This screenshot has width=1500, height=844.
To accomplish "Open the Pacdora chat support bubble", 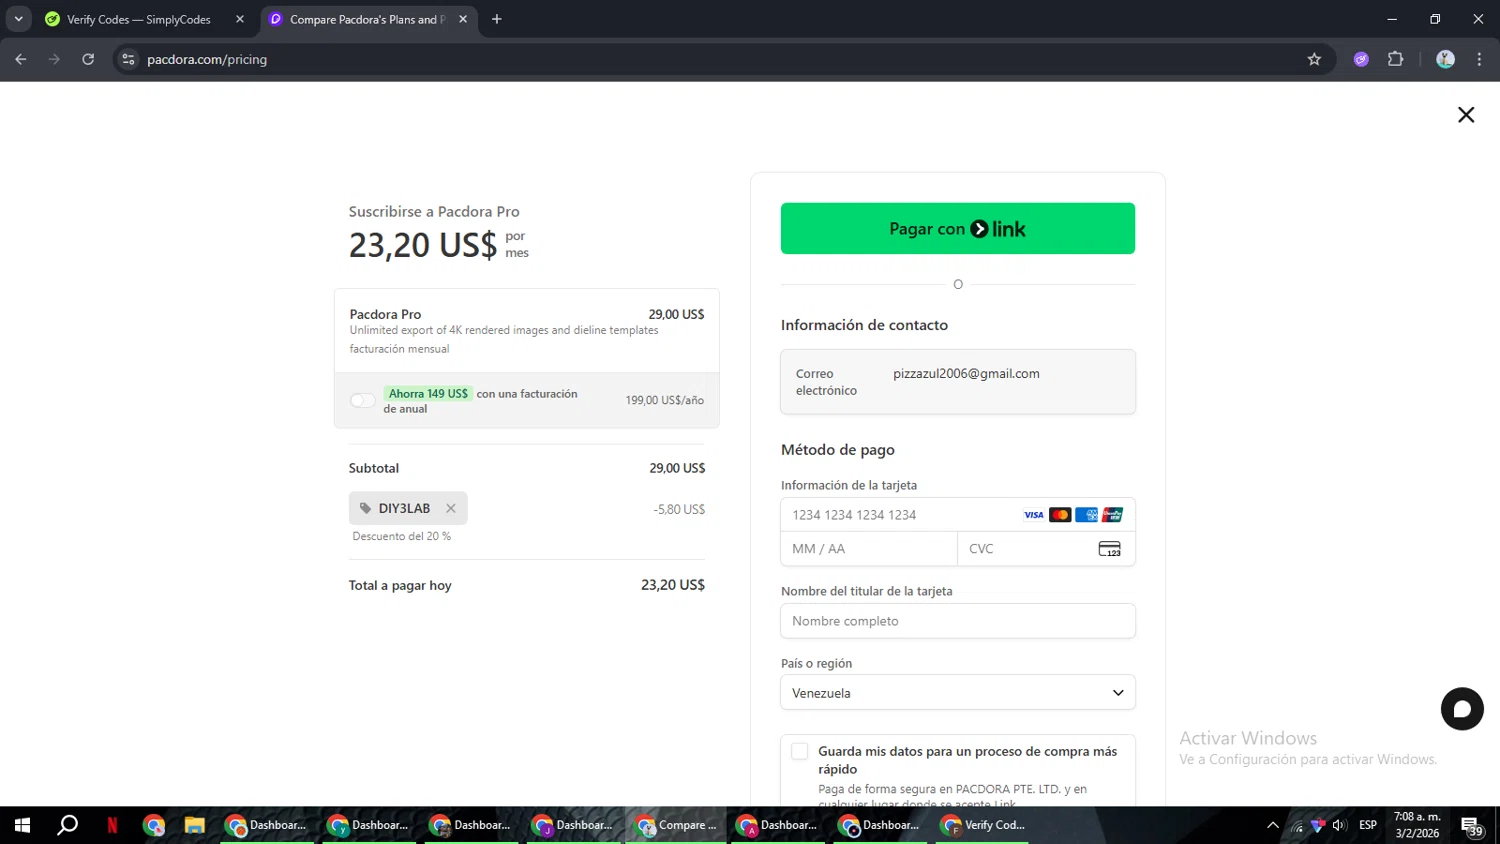I will 1462,709.
